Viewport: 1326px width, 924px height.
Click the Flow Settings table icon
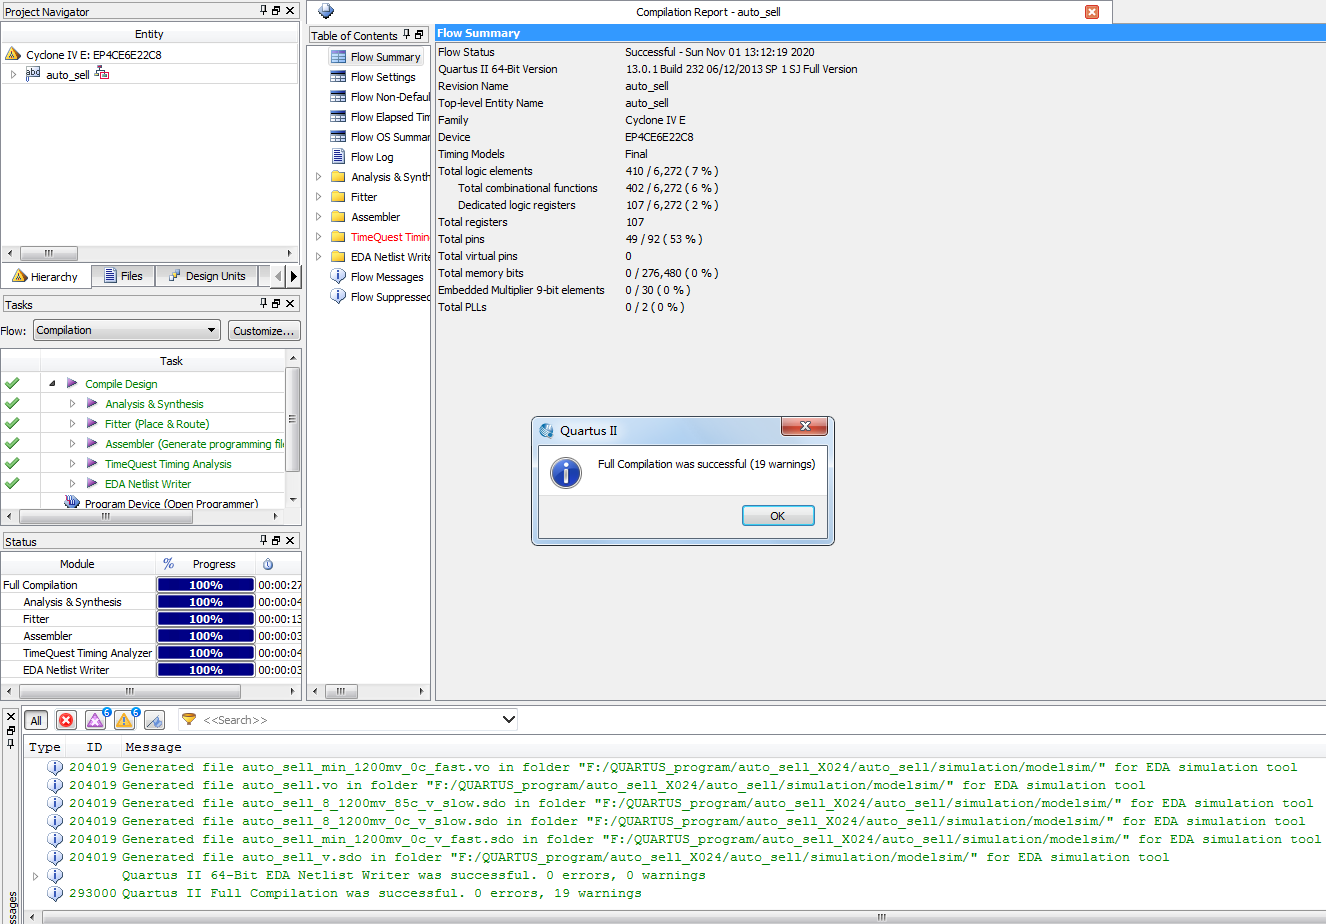[x=338, y=77]
